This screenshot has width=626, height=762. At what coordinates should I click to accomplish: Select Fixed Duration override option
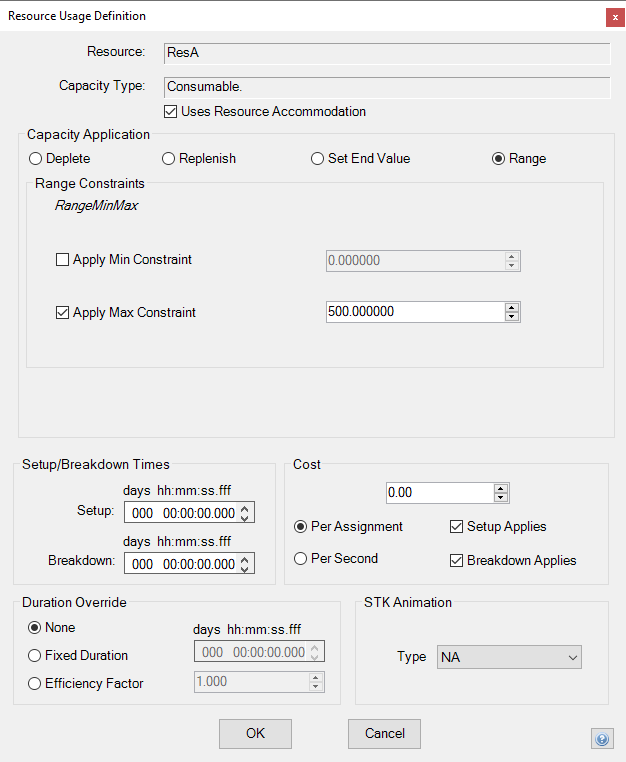[x=35, y=656]
